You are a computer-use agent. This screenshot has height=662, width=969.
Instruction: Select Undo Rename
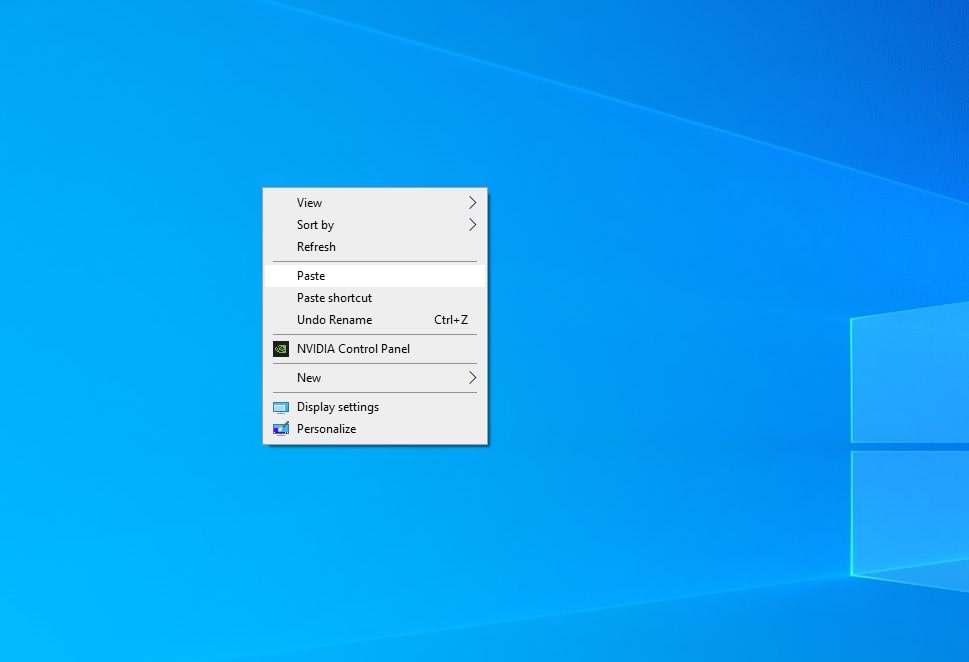click(x=374, y=320)
